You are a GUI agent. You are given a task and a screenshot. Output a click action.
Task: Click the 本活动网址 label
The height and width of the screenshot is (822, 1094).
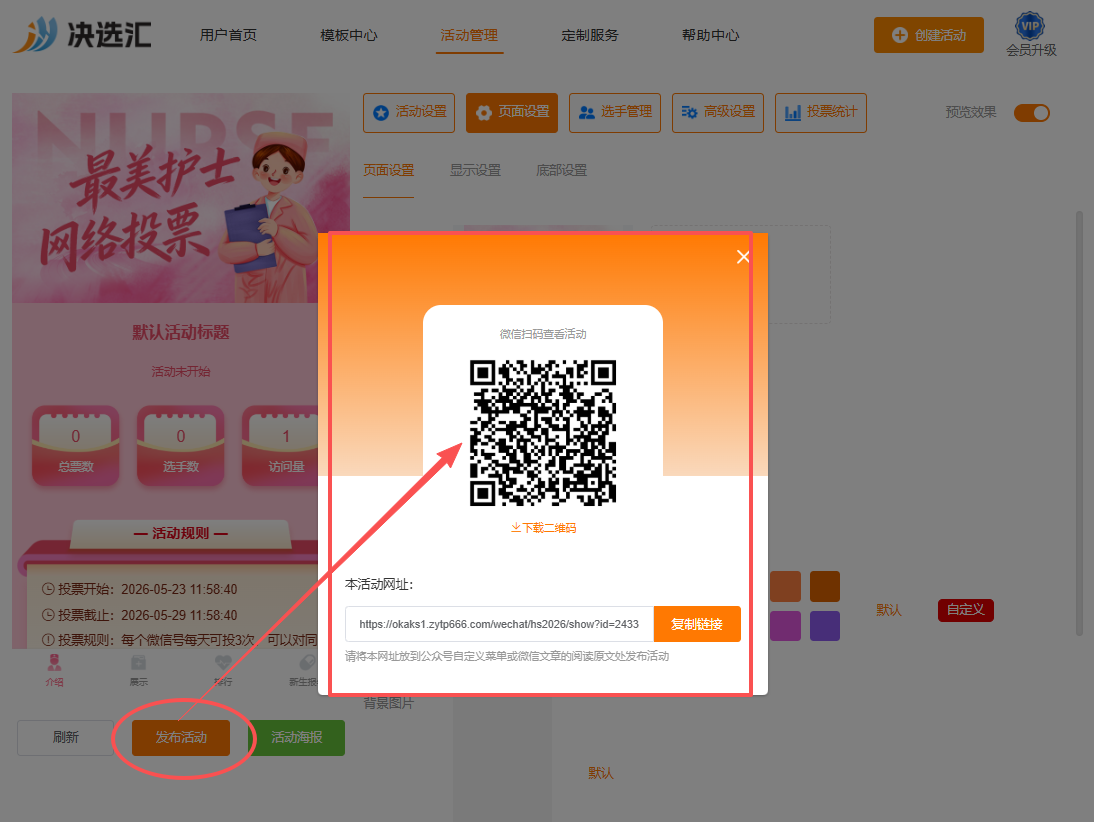[x=379, y=584]
